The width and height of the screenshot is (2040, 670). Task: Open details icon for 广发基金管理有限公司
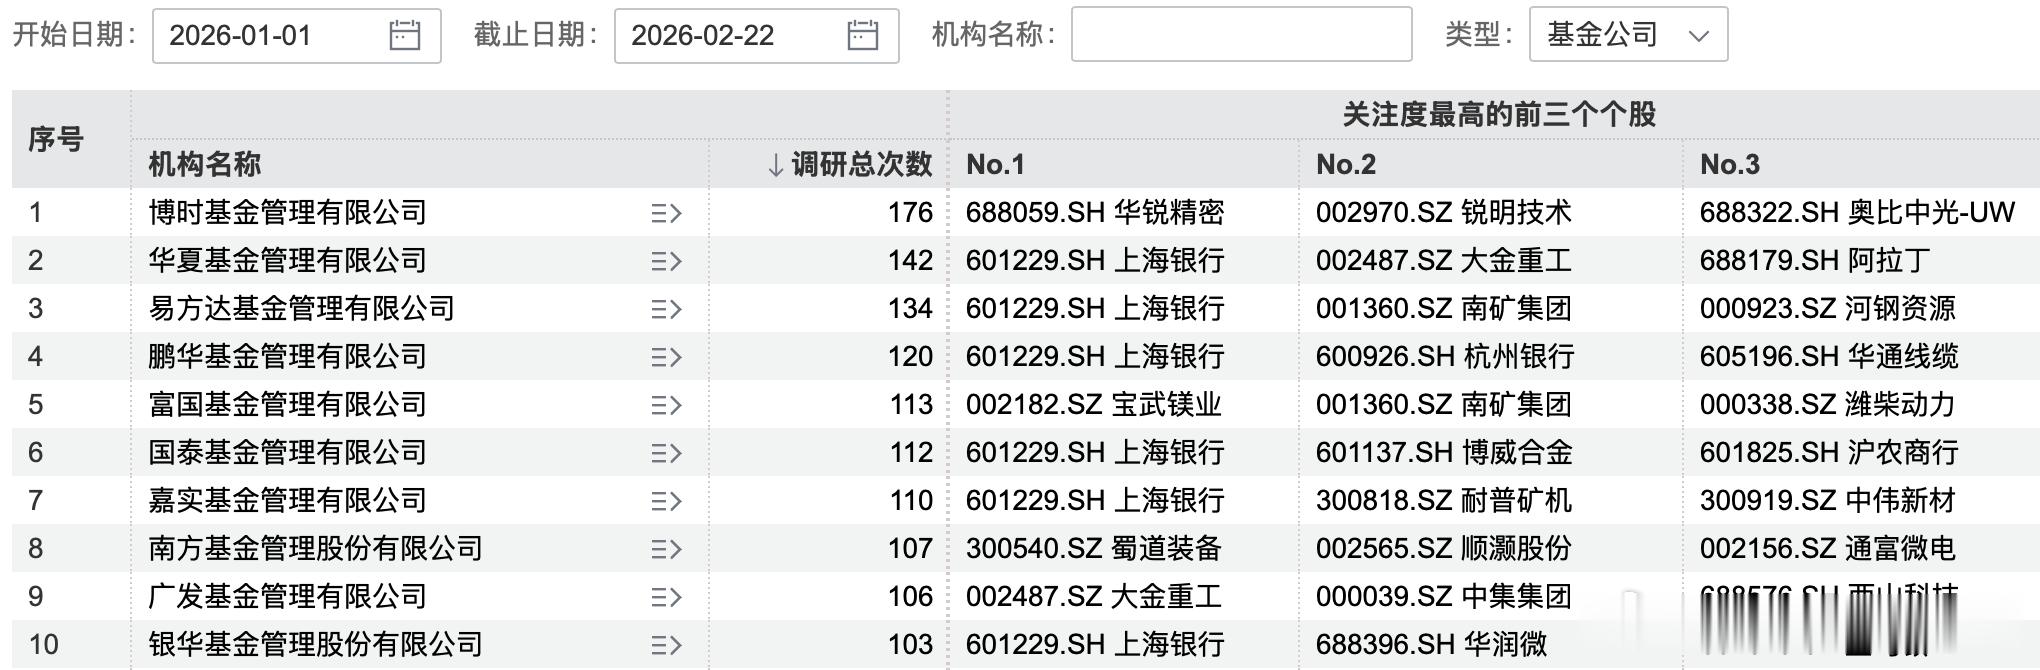click(666, 597)
